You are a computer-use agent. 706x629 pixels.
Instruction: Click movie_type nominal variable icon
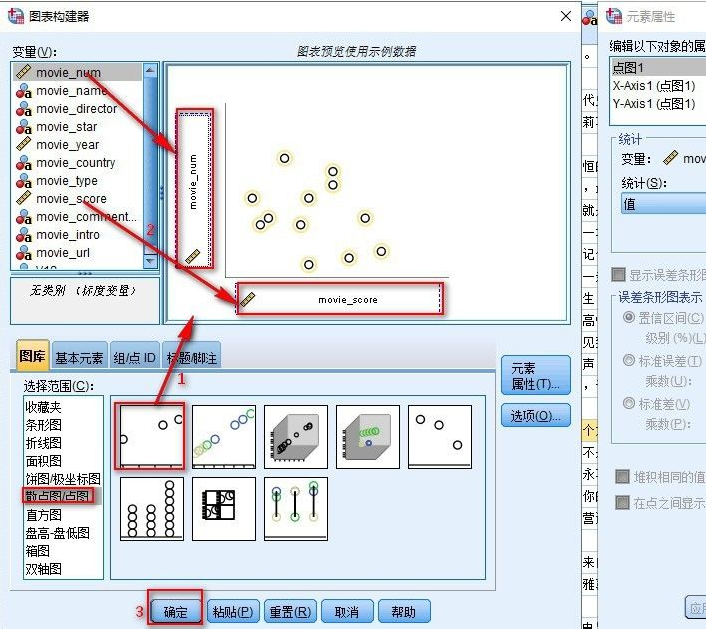pos(23,181)
